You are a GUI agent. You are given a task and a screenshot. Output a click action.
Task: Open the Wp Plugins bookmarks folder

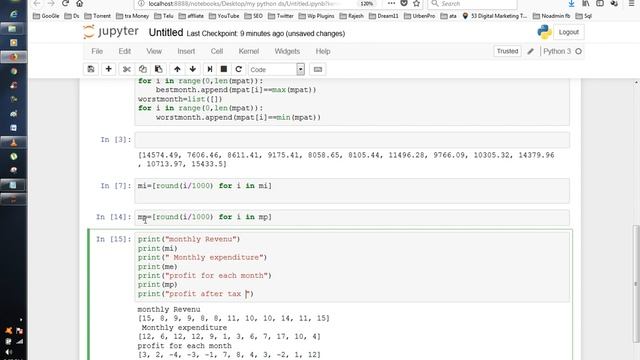[x=316, y=16]
